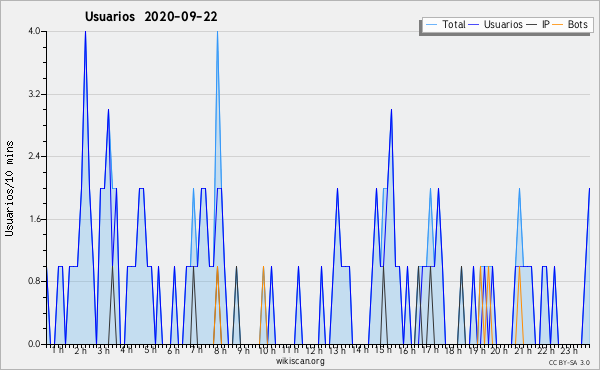Click the '10 h' x-axis label
The width and height of the screenshot is (600, 370).
[267, 350]
